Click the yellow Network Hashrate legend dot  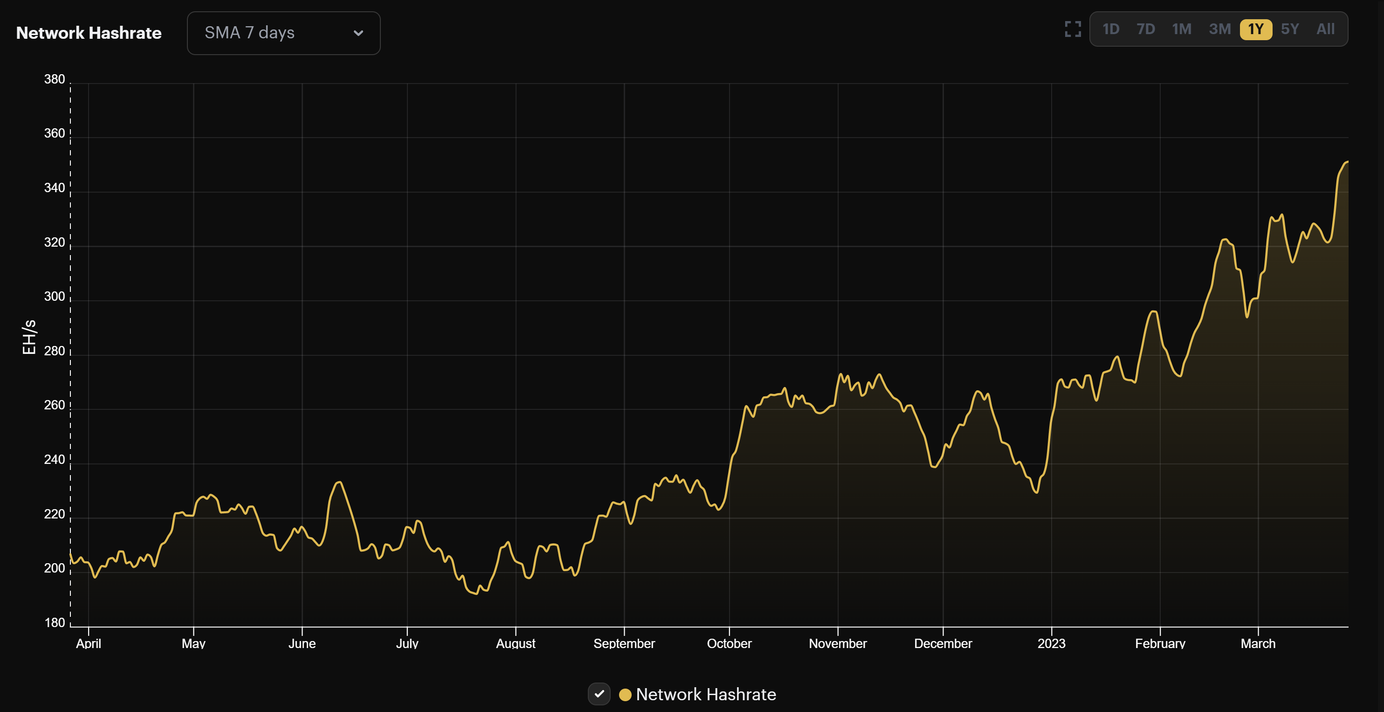tap(625, 693)
